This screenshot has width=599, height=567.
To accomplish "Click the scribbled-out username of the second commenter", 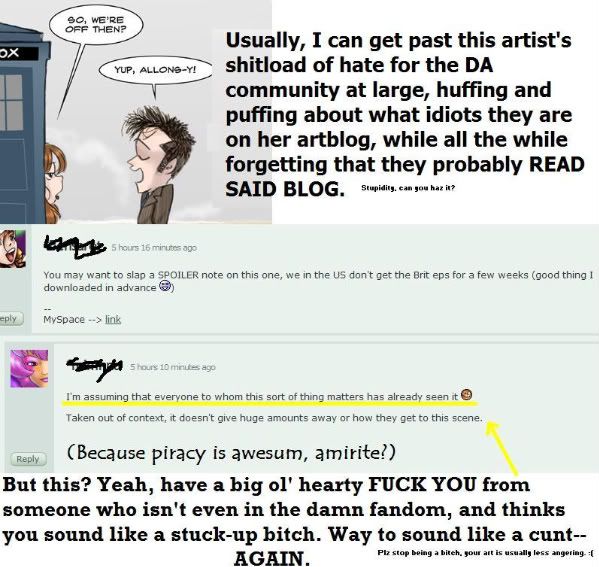I will 95,367.
